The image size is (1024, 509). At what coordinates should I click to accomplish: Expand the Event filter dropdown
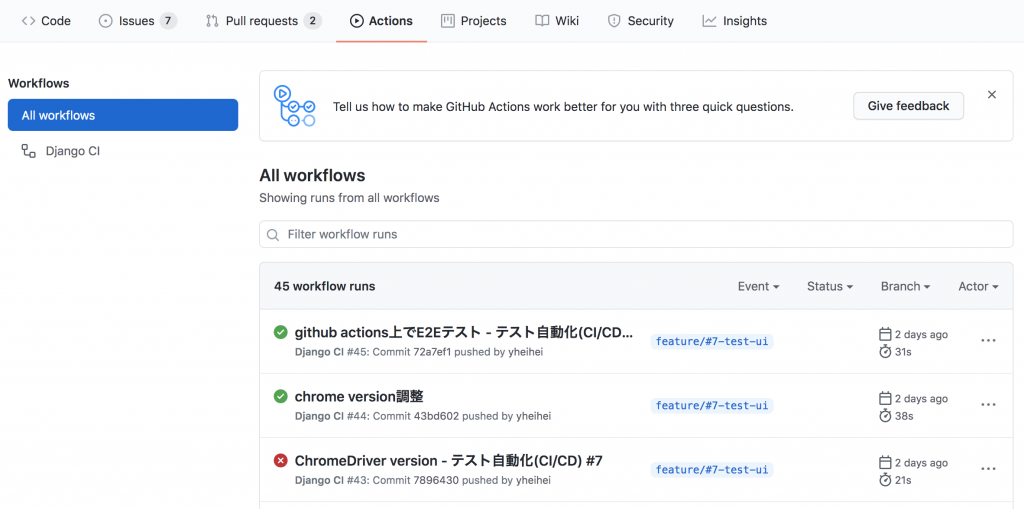tap(758, 286)
